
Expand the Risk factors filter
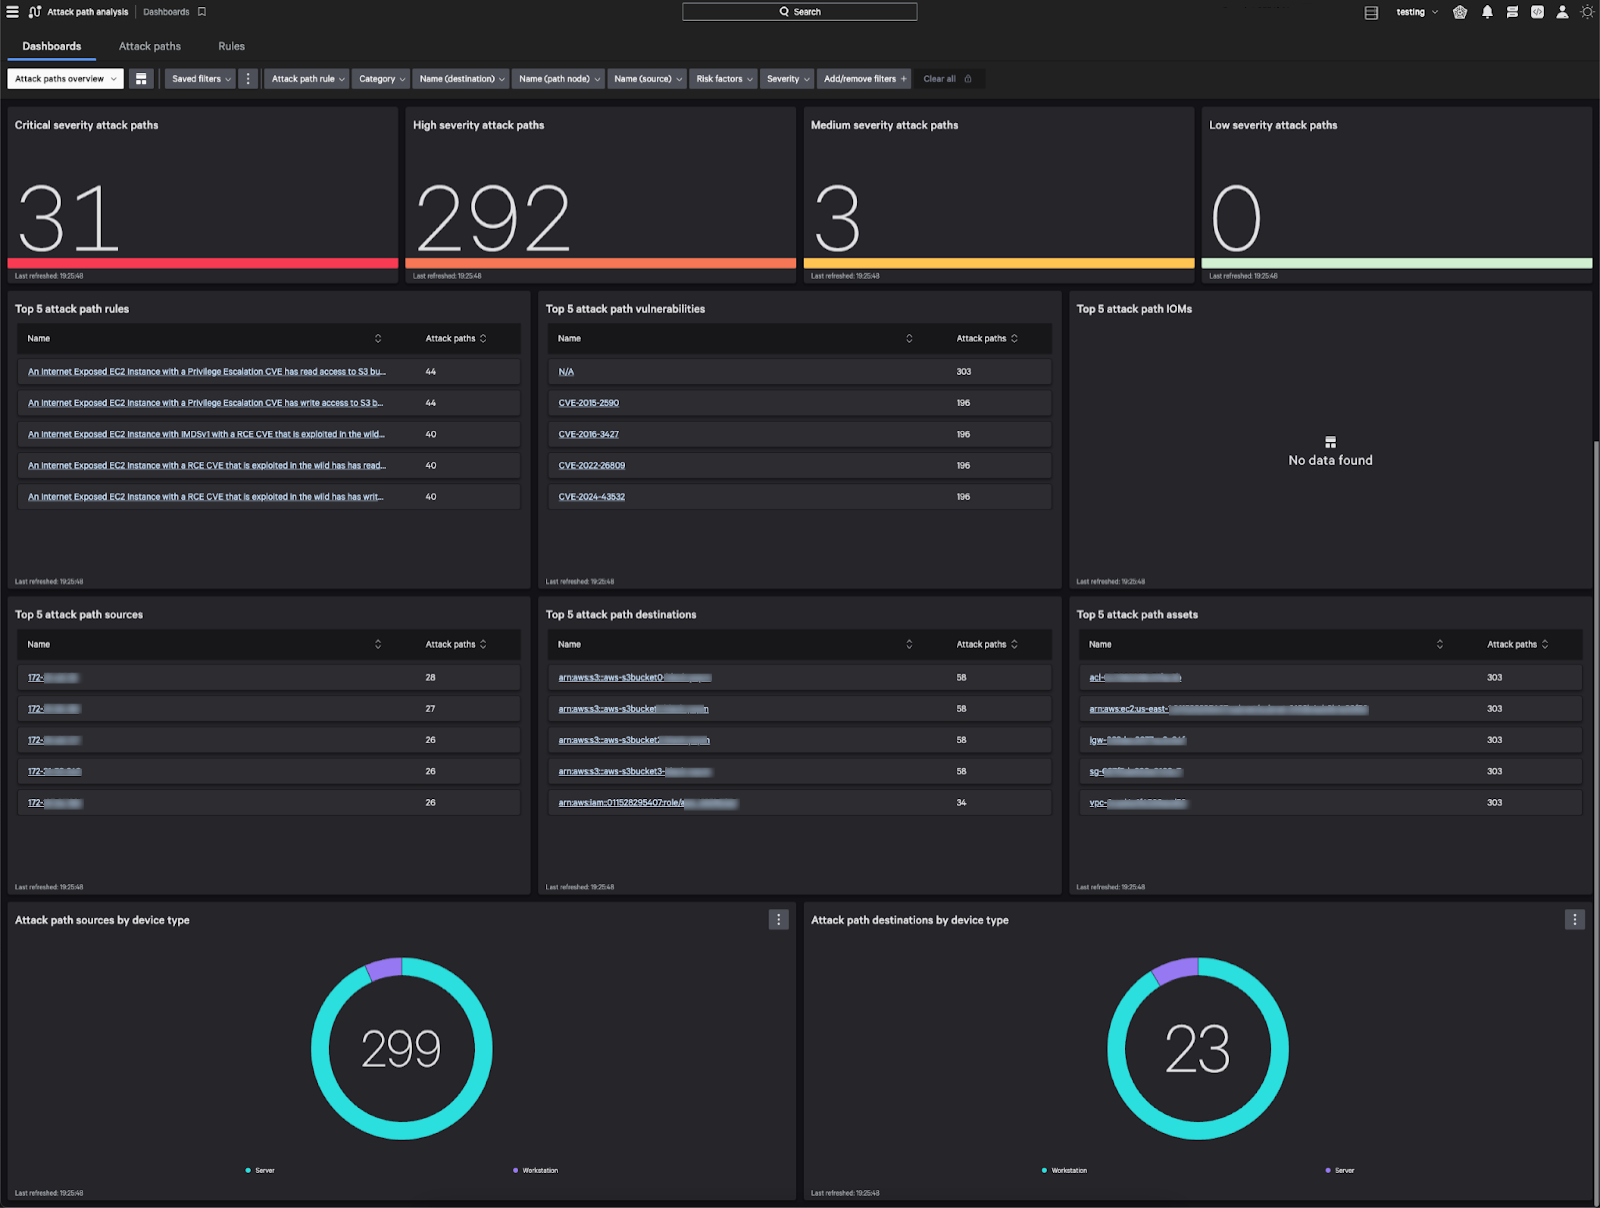[x=724, y=79]
